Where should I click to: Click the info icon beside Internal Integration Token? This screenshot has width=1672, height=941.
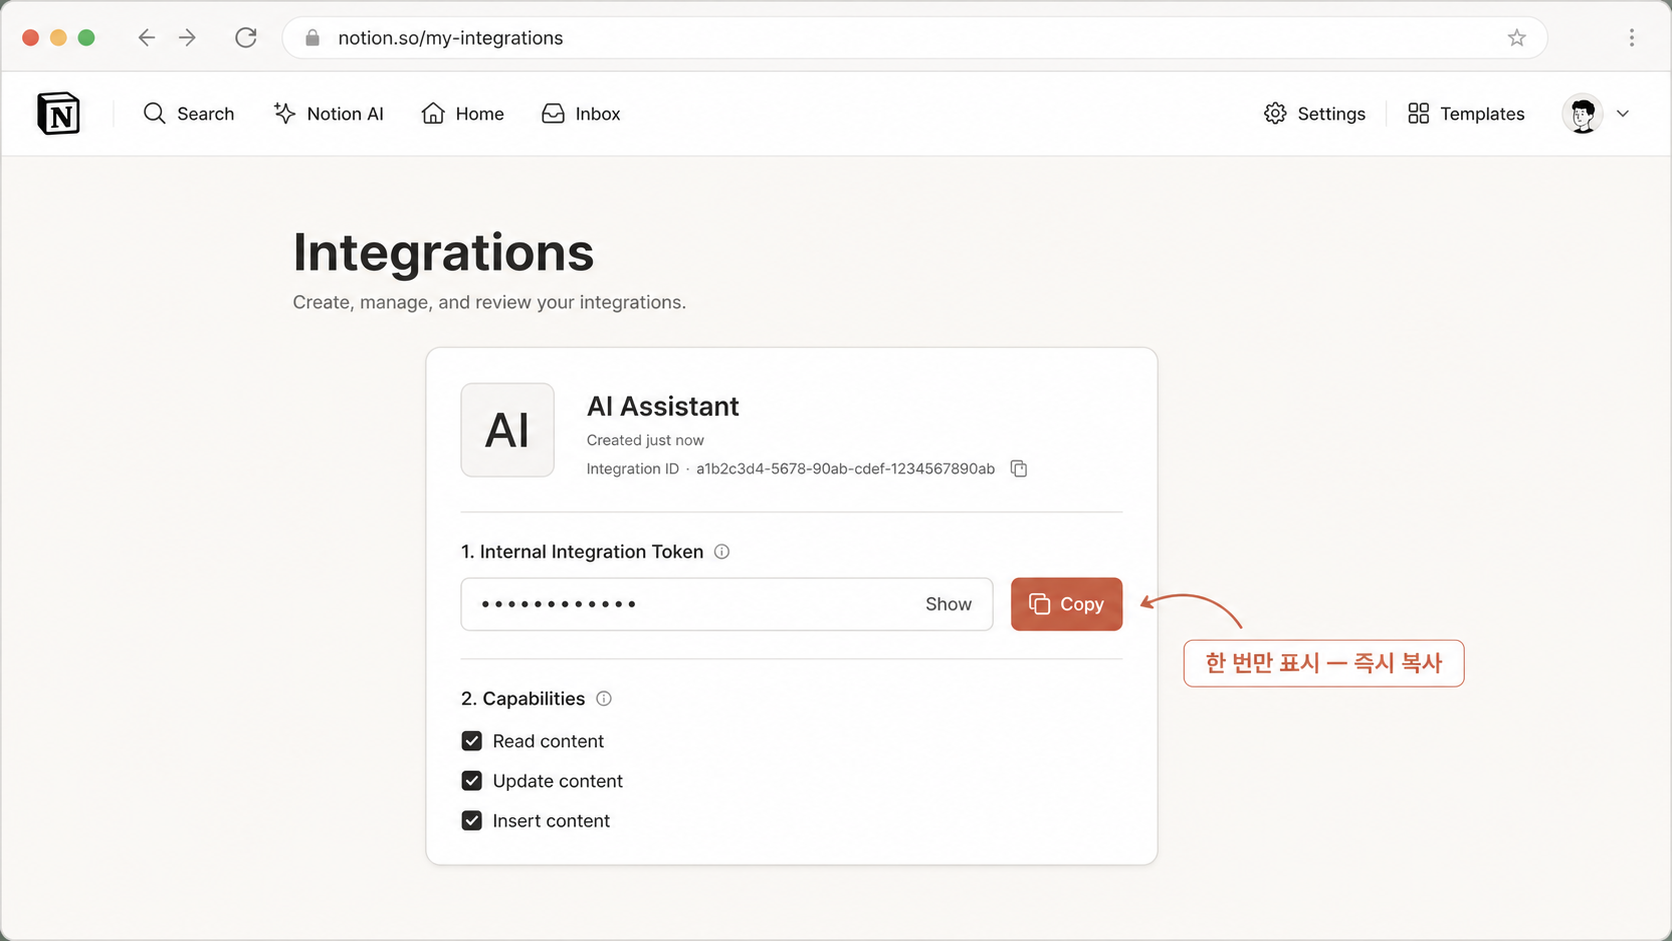pos(722,552)
